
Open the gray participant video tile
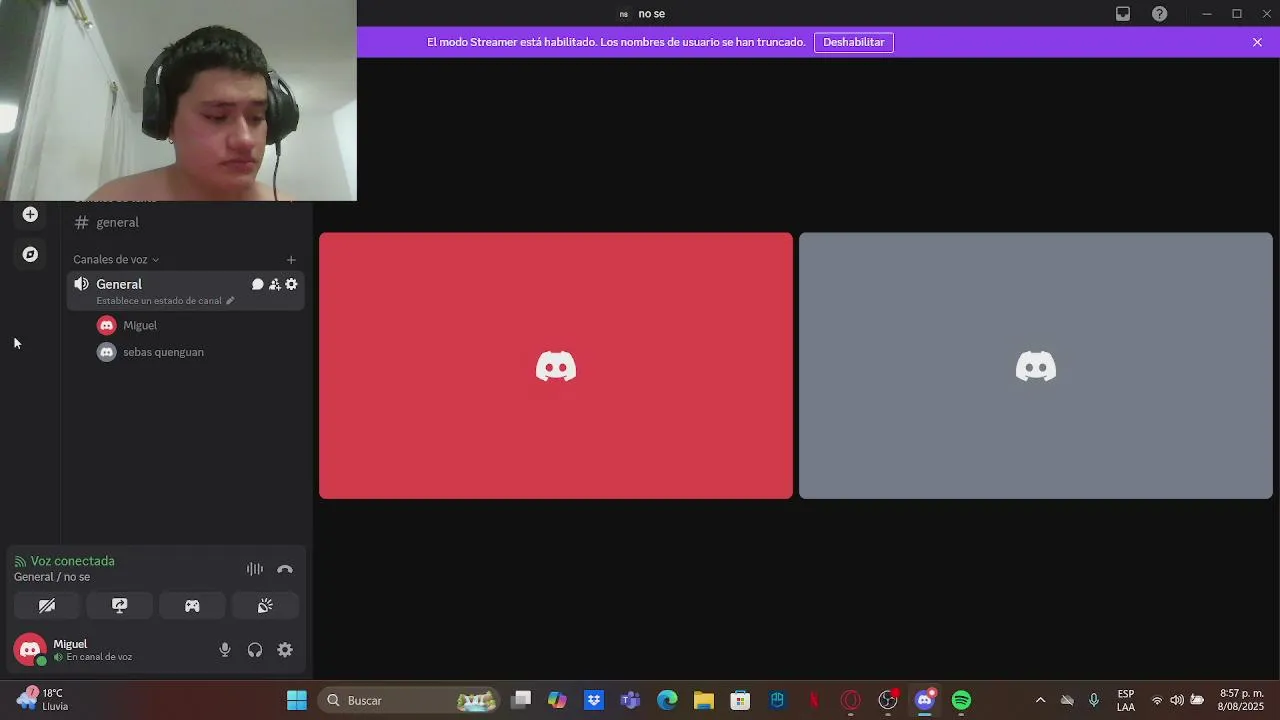click(1036, 366)
